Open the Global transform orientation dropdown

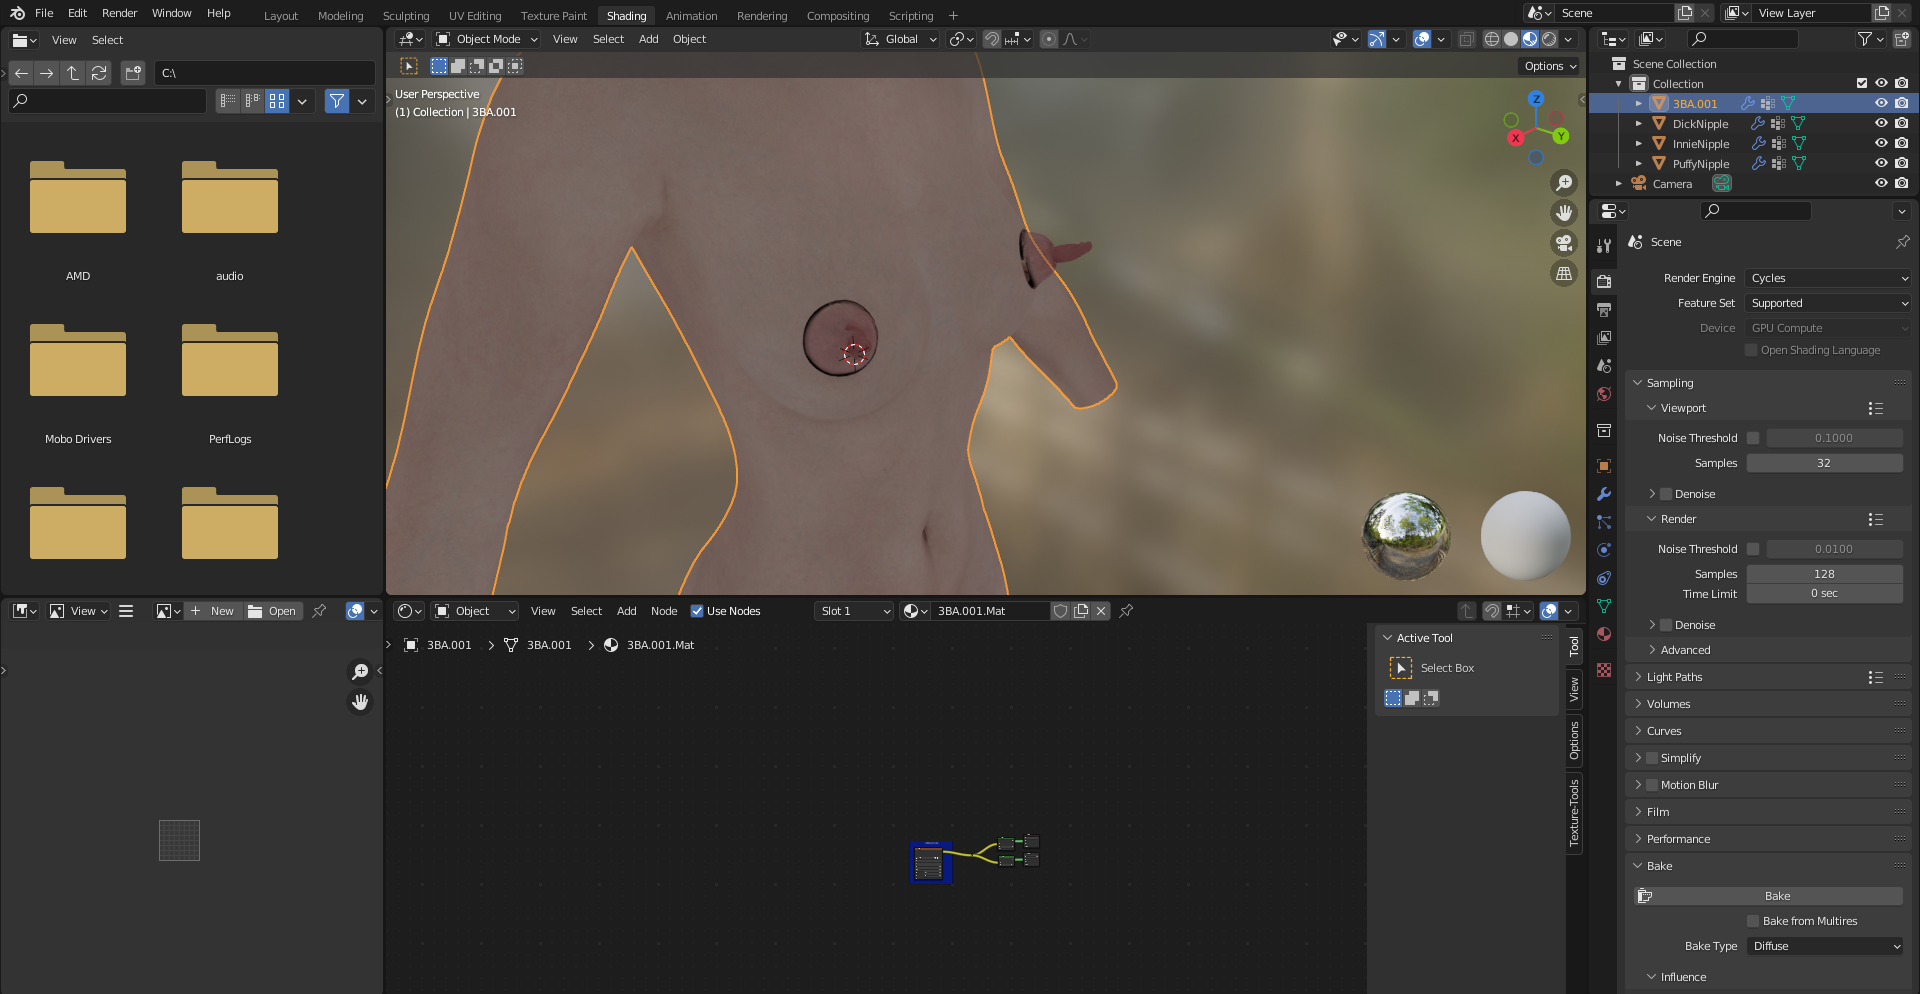[901, 39]
